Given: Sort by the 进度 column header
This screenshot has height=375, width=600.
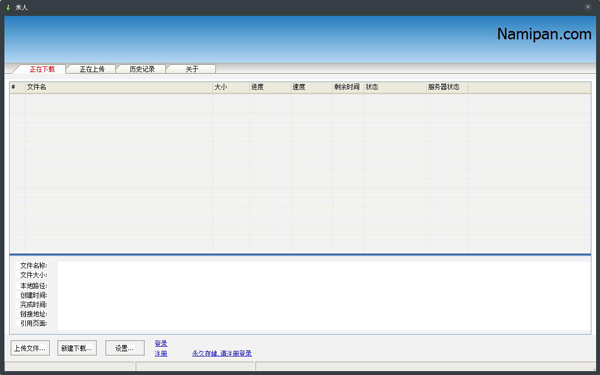Looking at the screenshot, I should (271, 87).
